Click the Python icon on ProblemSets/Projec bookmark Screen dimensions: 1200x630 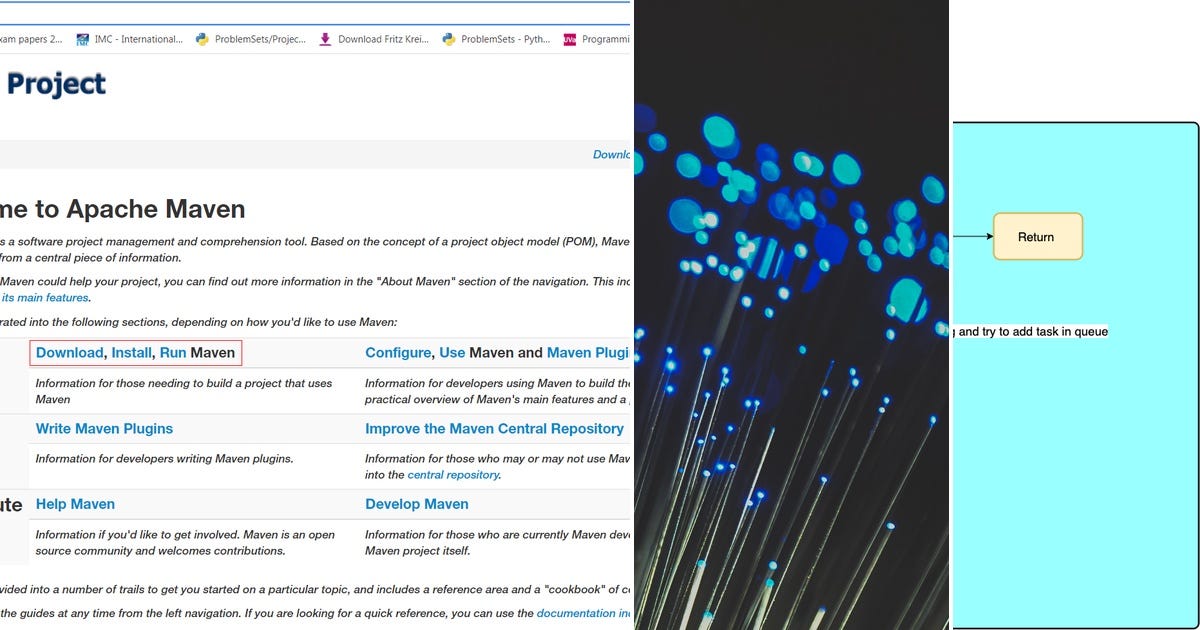[x=200, y=39]
